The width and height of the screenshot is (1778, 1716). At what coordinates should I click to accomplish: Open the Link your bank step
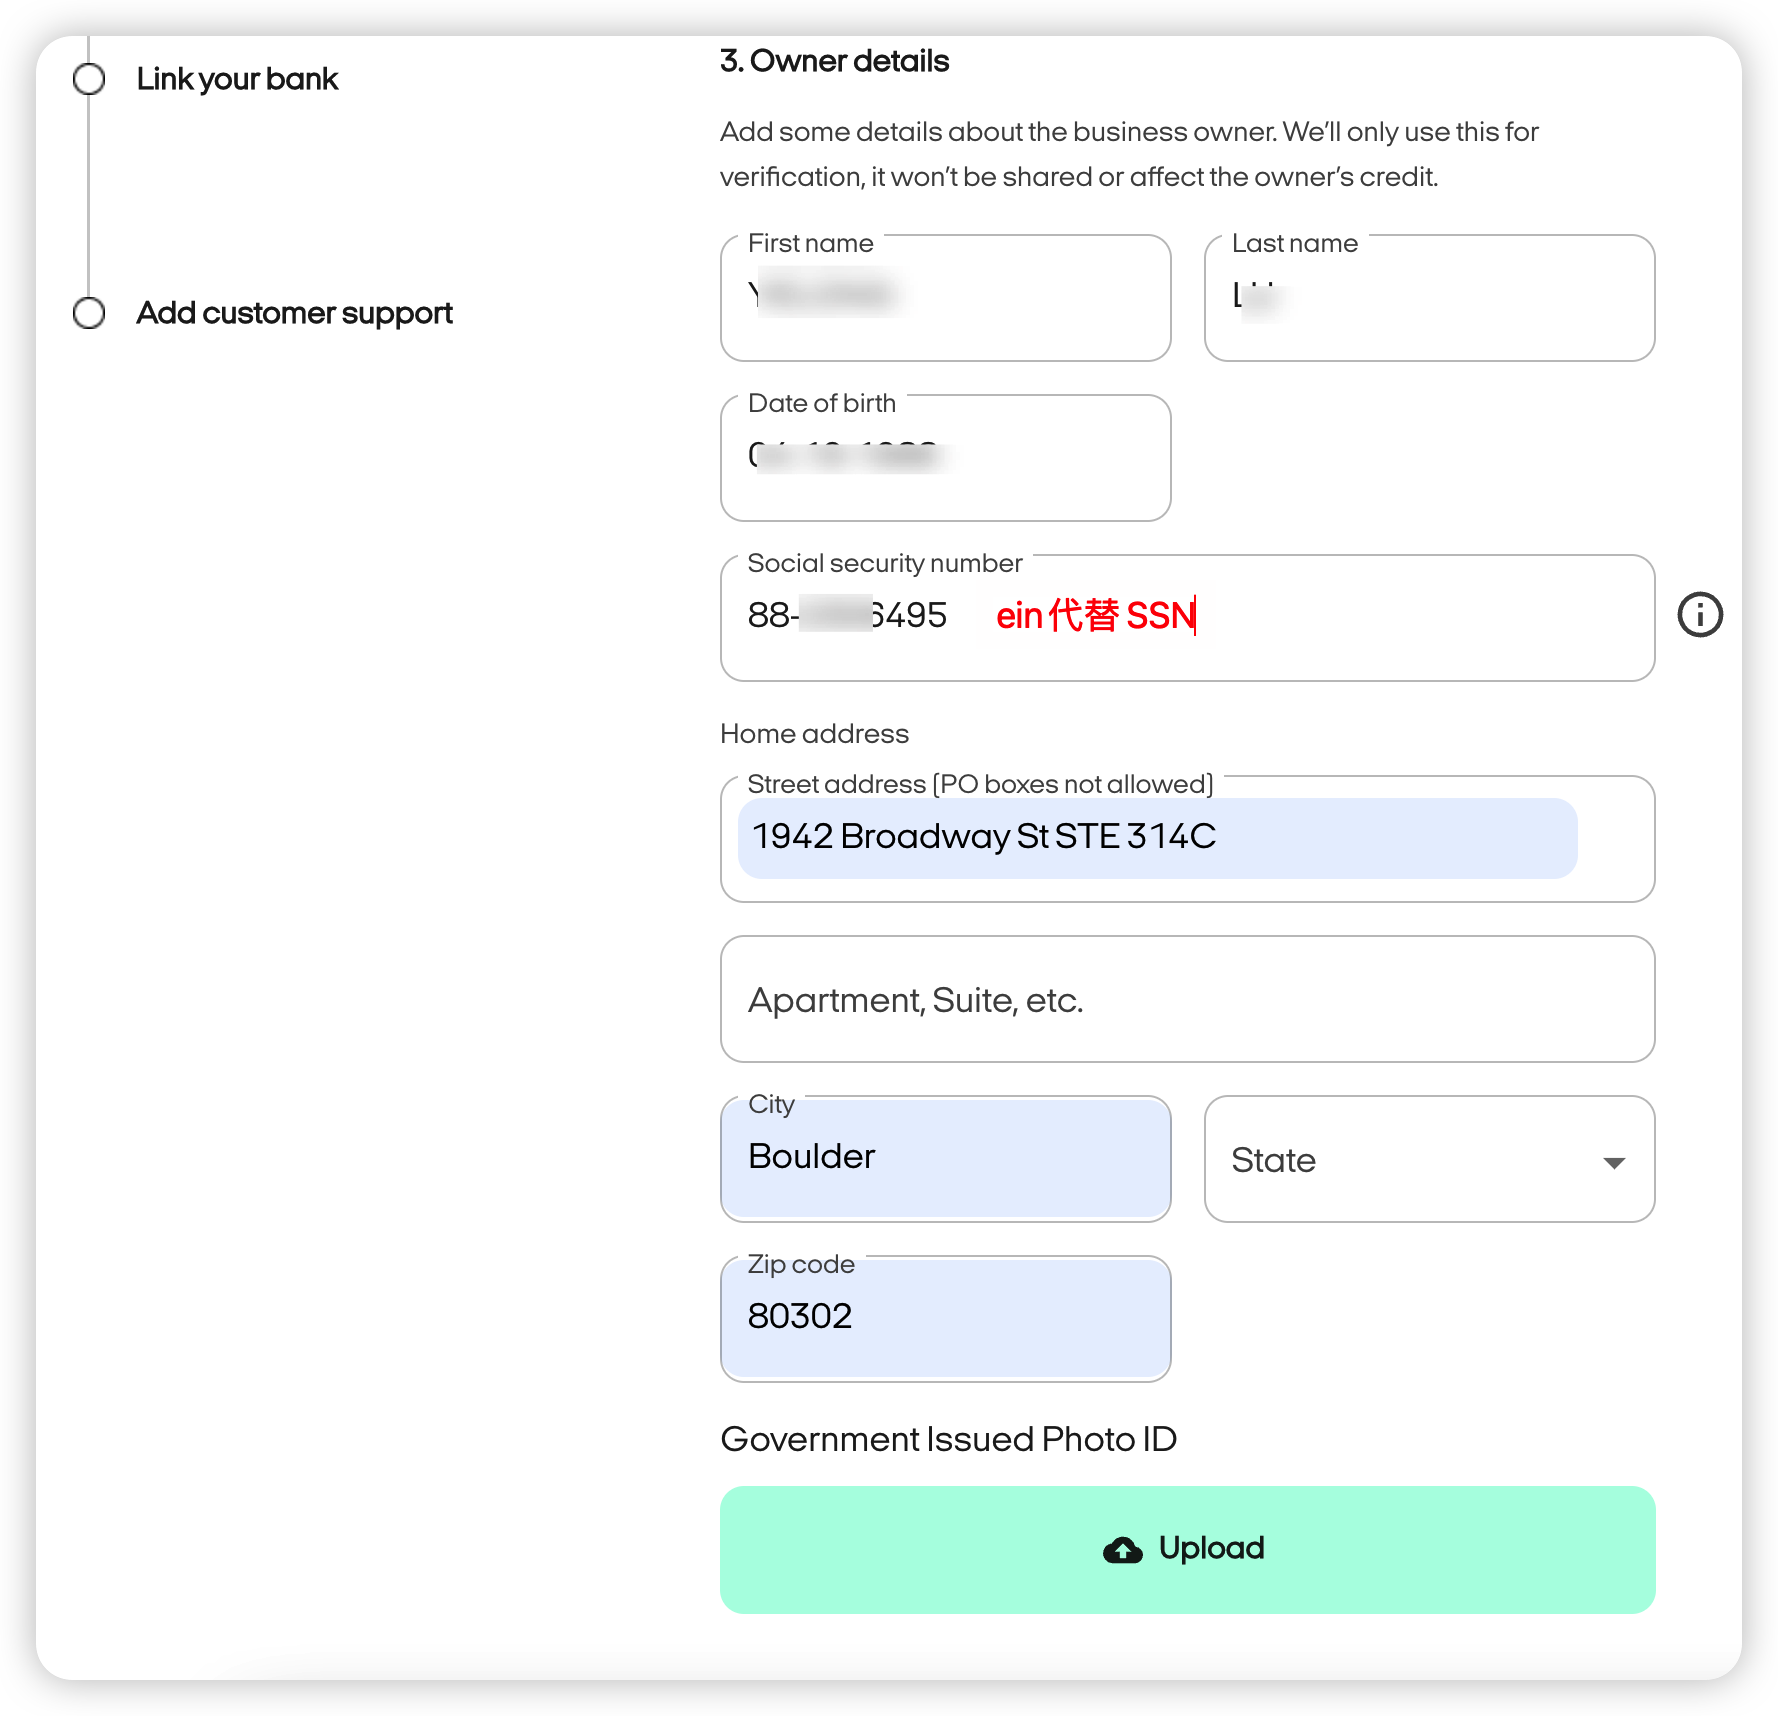237,79
